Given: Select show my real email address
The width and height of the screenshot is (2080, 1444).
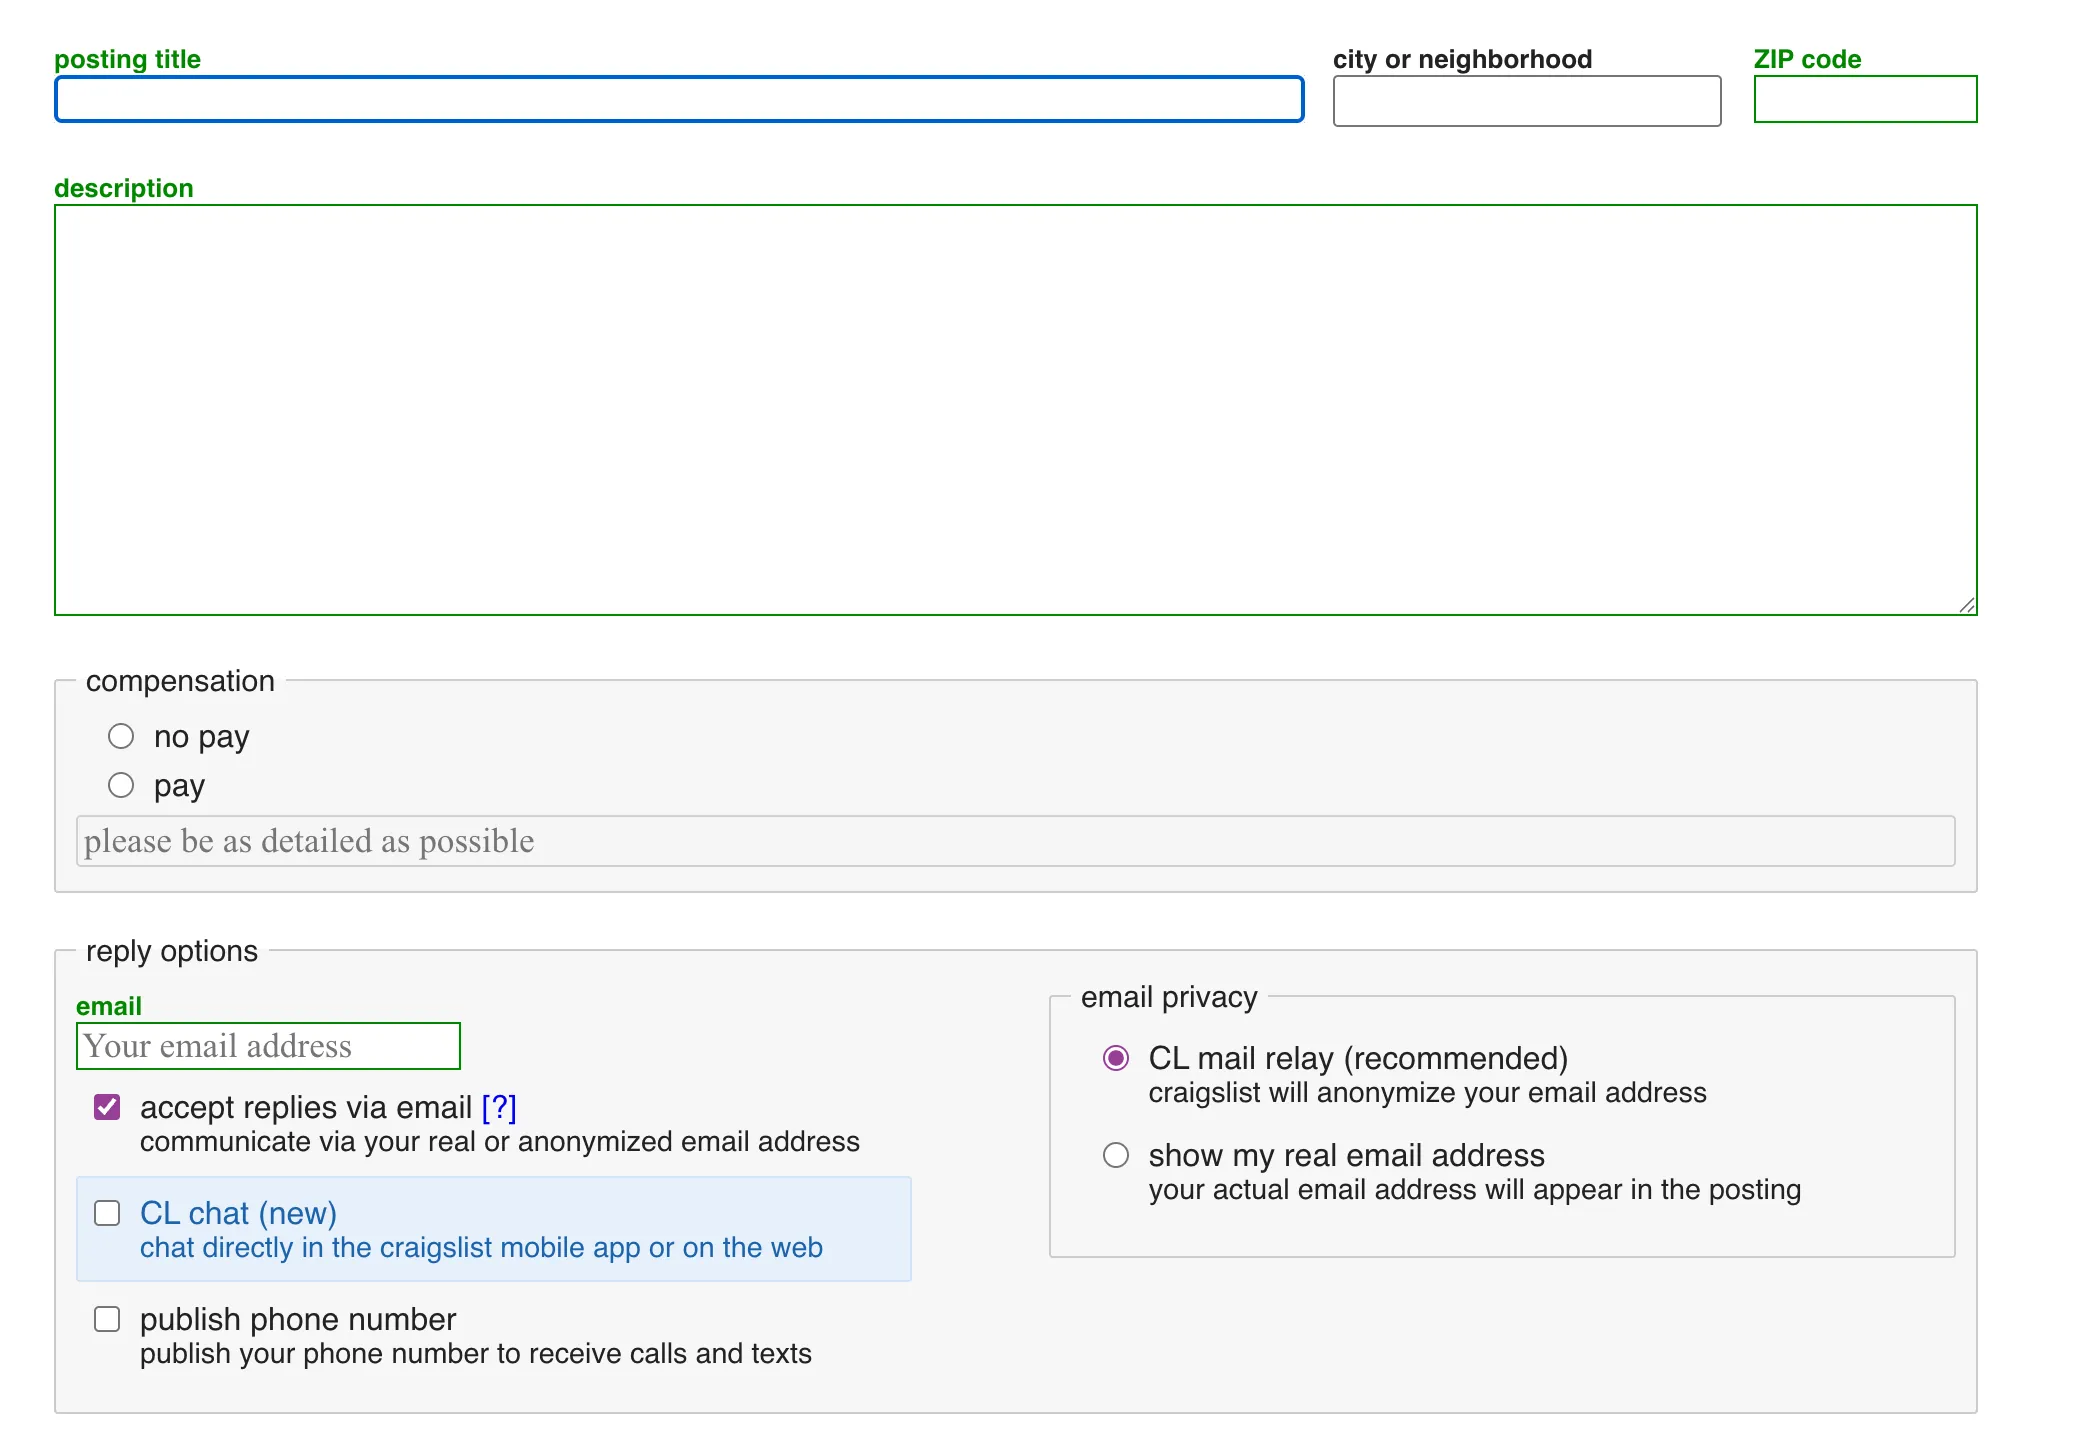Looking at the screenshot, I should click(1116, 1155).
